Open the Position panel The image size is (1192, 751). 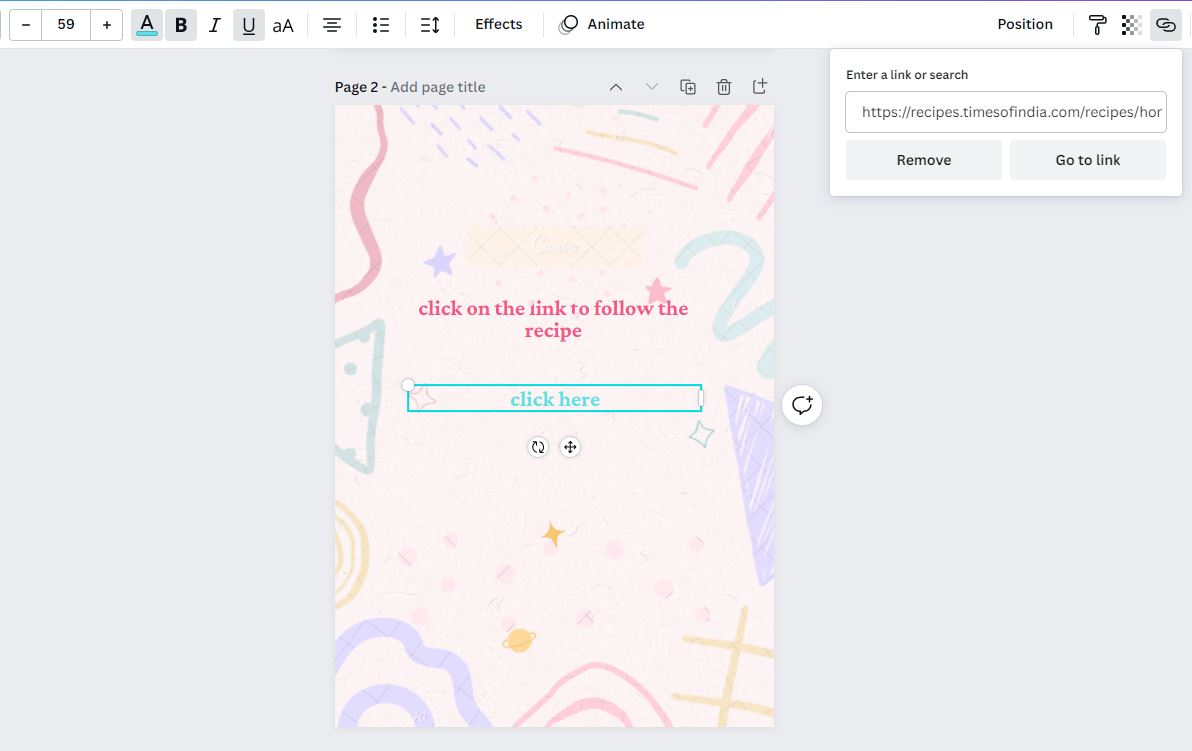pyautogui.click(x=1025, y=24)
